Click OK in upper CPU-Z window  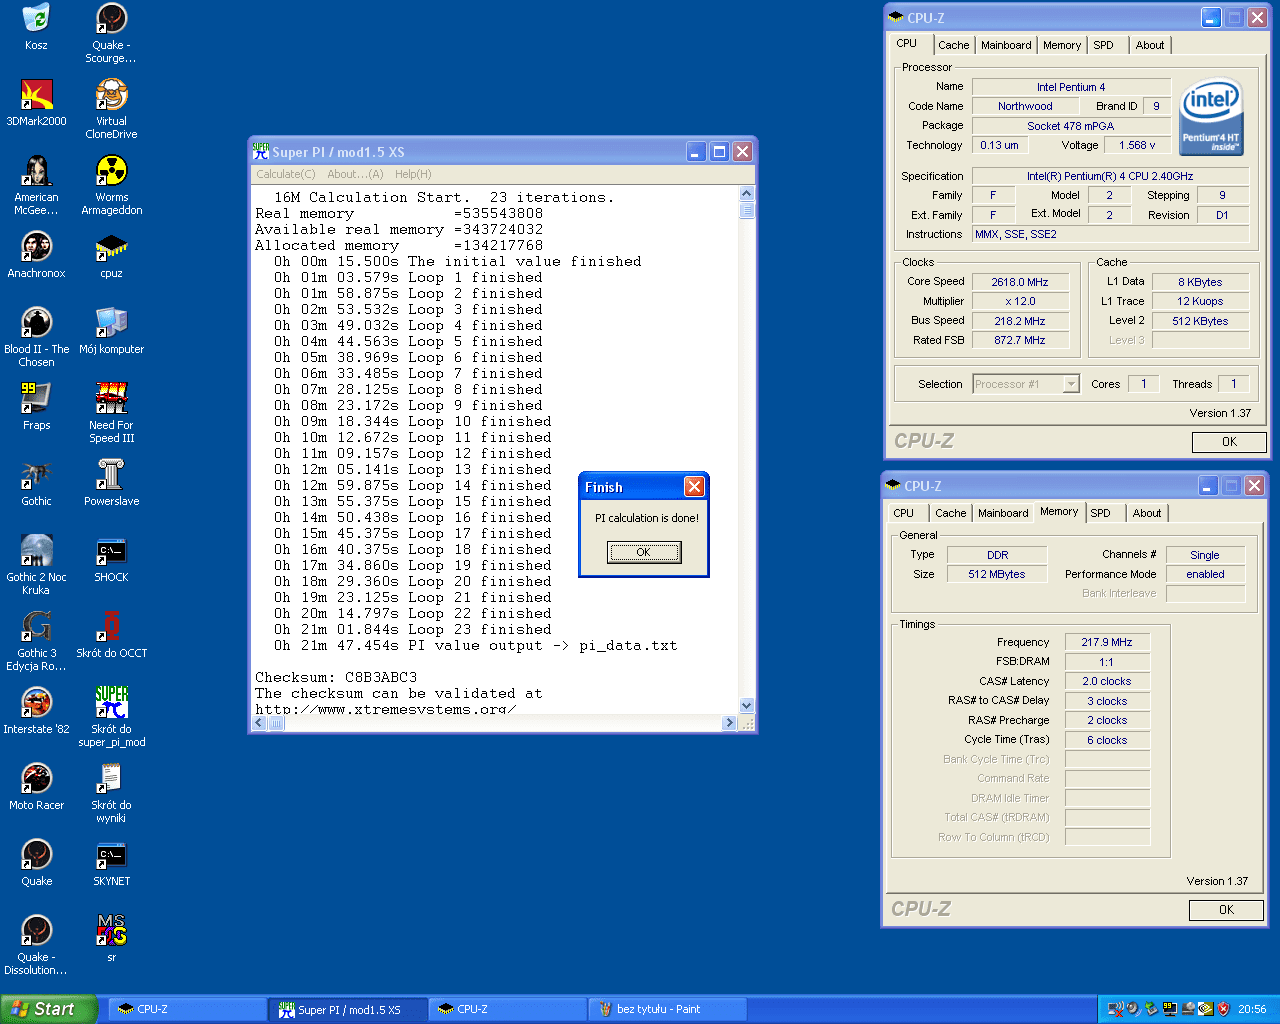(x=1229, y=442)
